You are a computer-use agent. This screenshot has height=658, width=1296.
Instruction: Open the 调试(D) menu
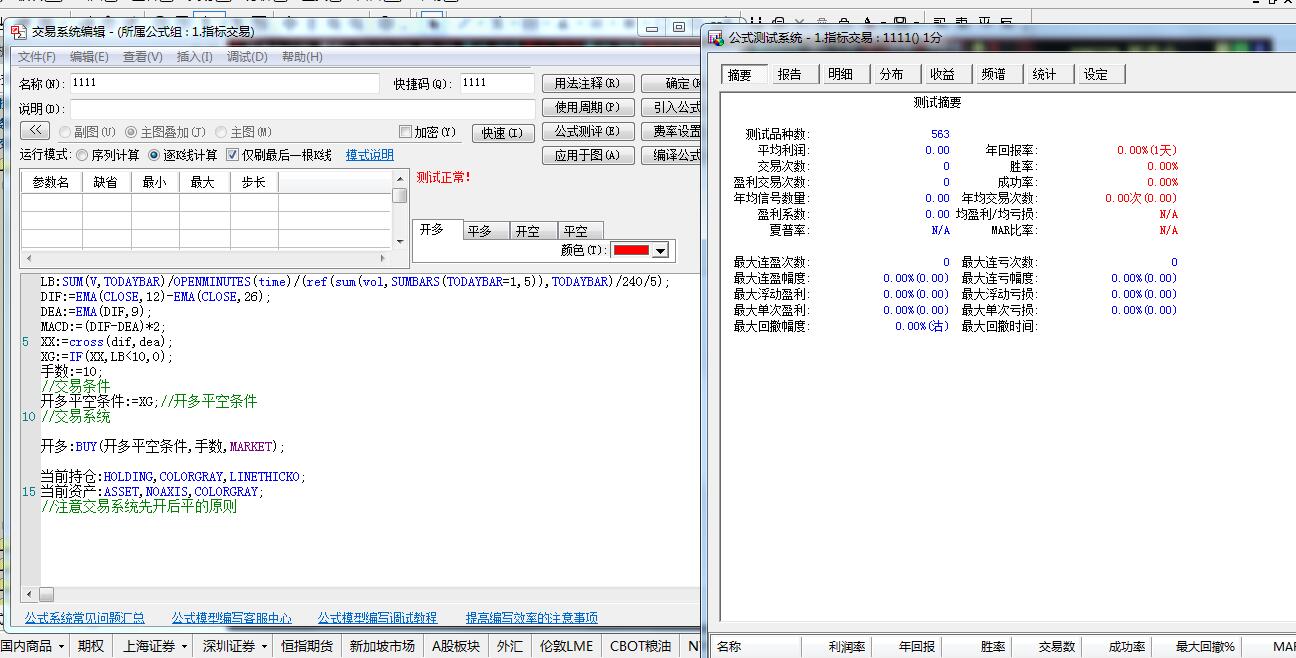pos(246,57)
